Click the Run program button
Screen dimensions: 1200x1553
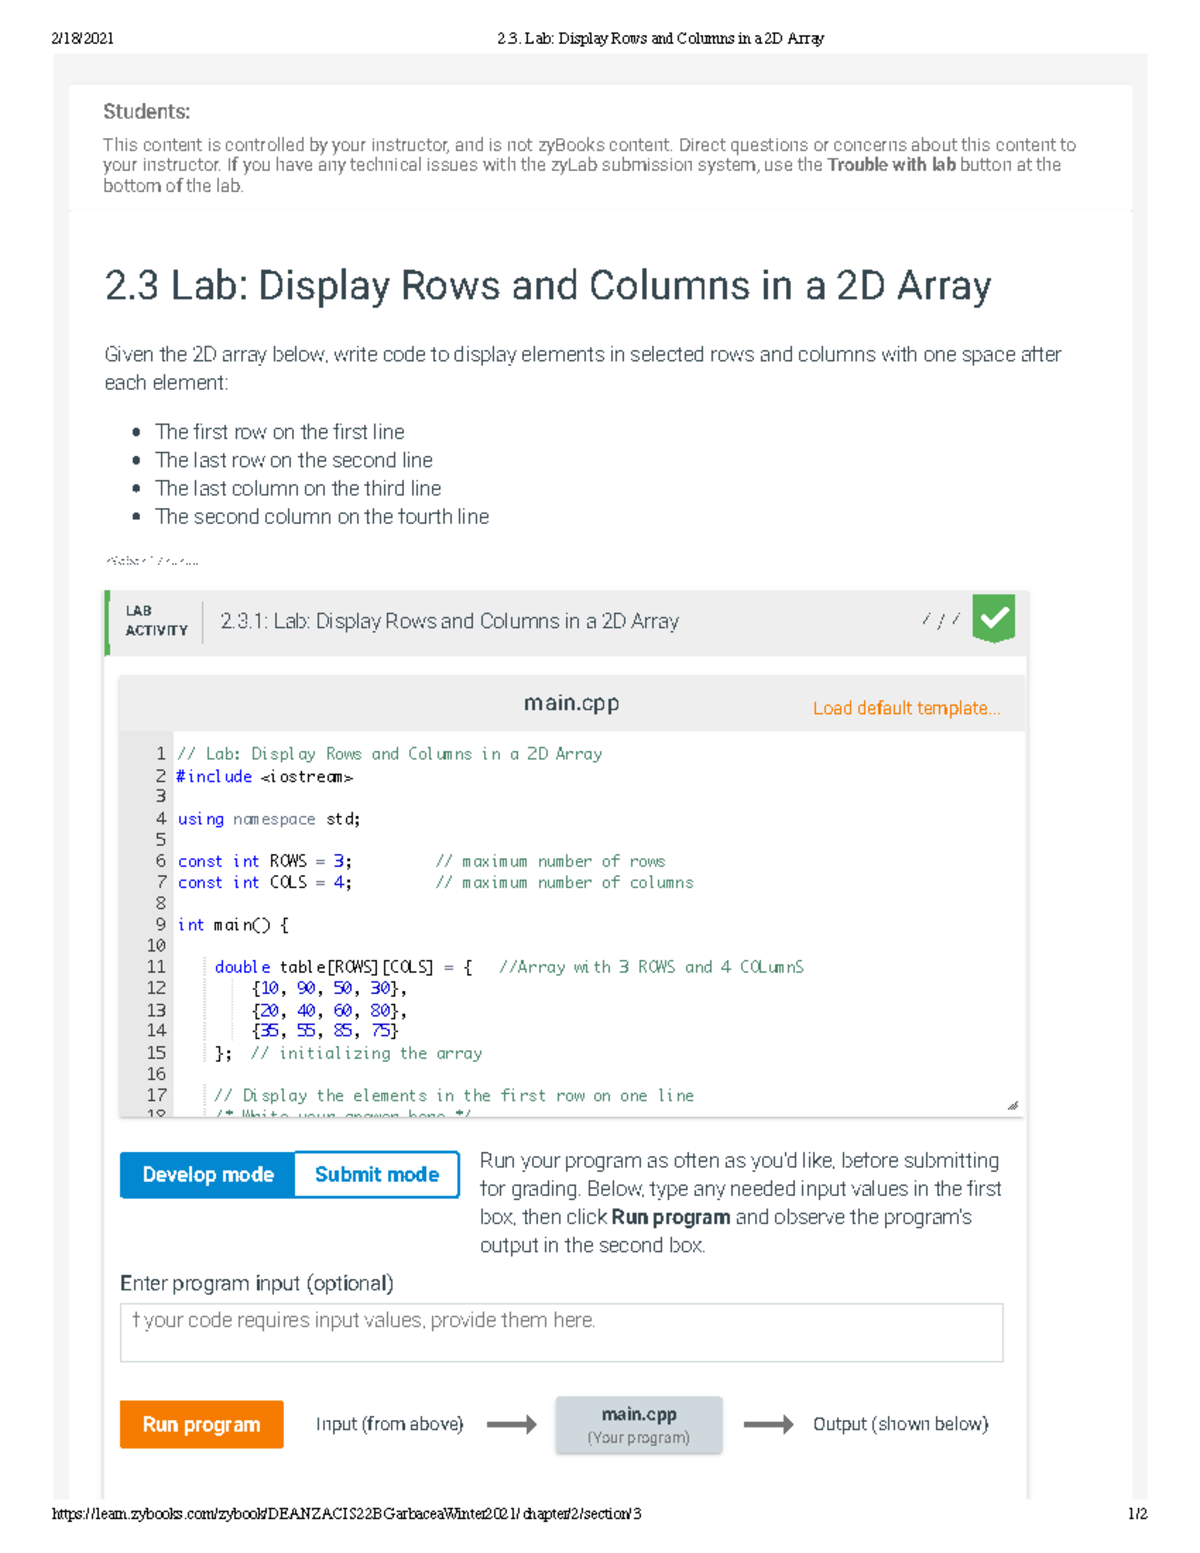[x=201, y=1424]
